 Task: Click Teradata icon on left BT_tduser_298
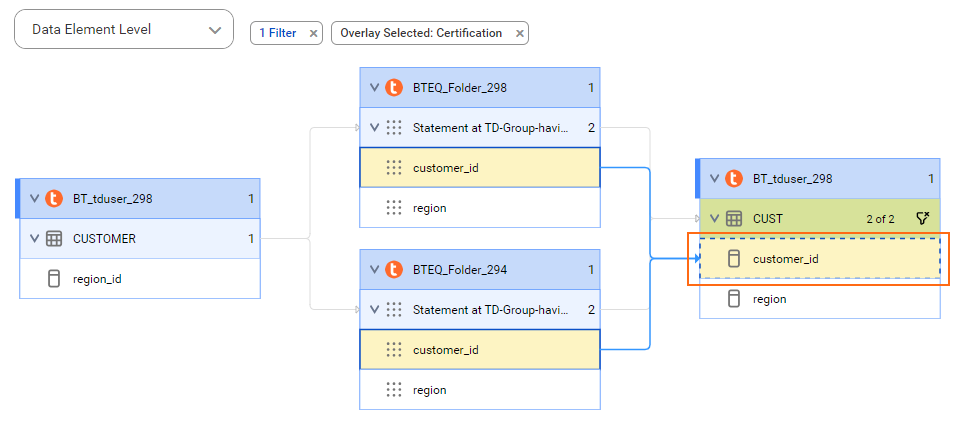54,199
